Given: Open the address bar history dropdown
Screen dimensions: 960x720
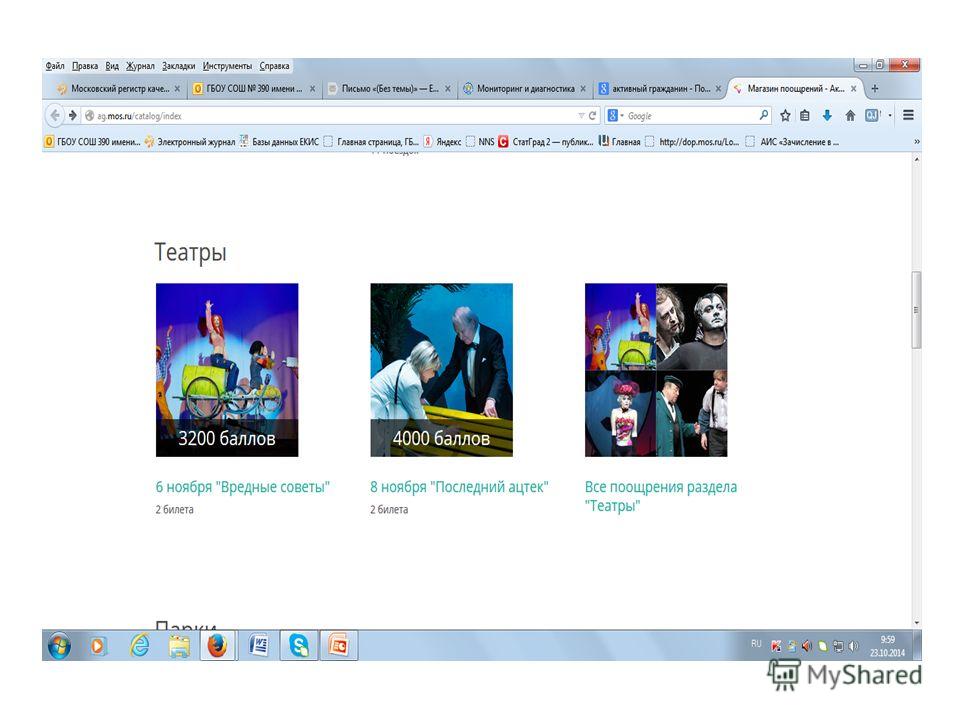Looking at the screenshot, I should click(580, 115).
